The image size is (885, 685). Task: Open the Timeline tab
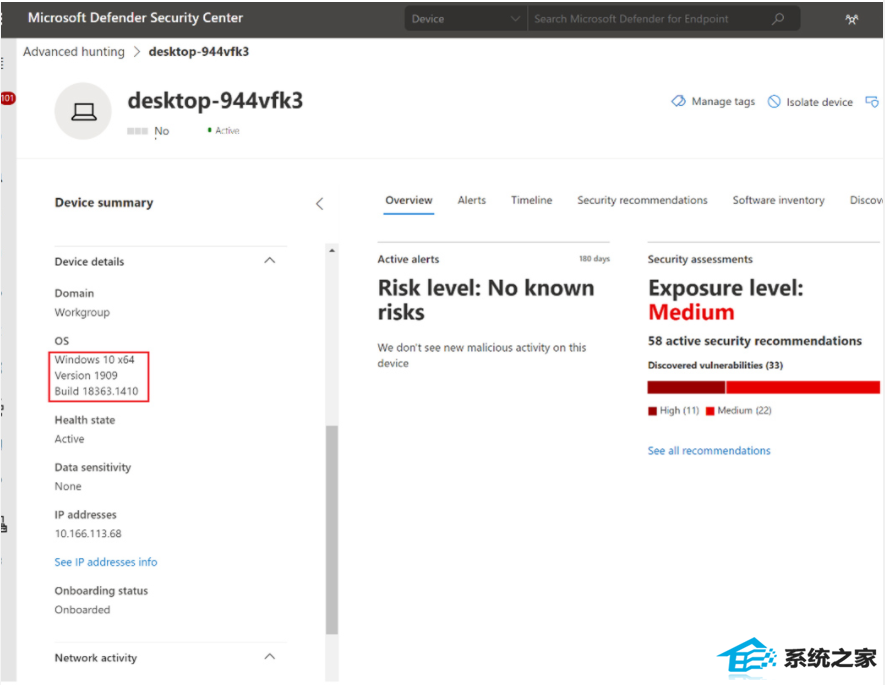[532, 200]
